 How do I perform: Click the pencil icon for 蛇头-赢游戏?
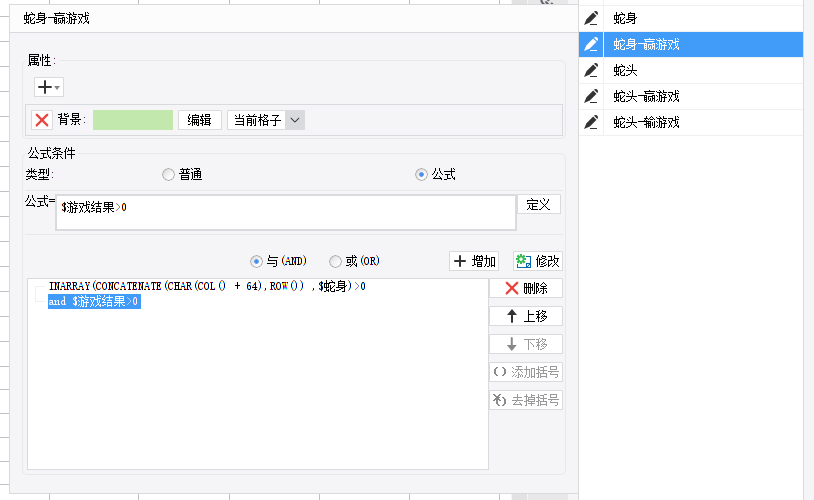coord(592,96)
